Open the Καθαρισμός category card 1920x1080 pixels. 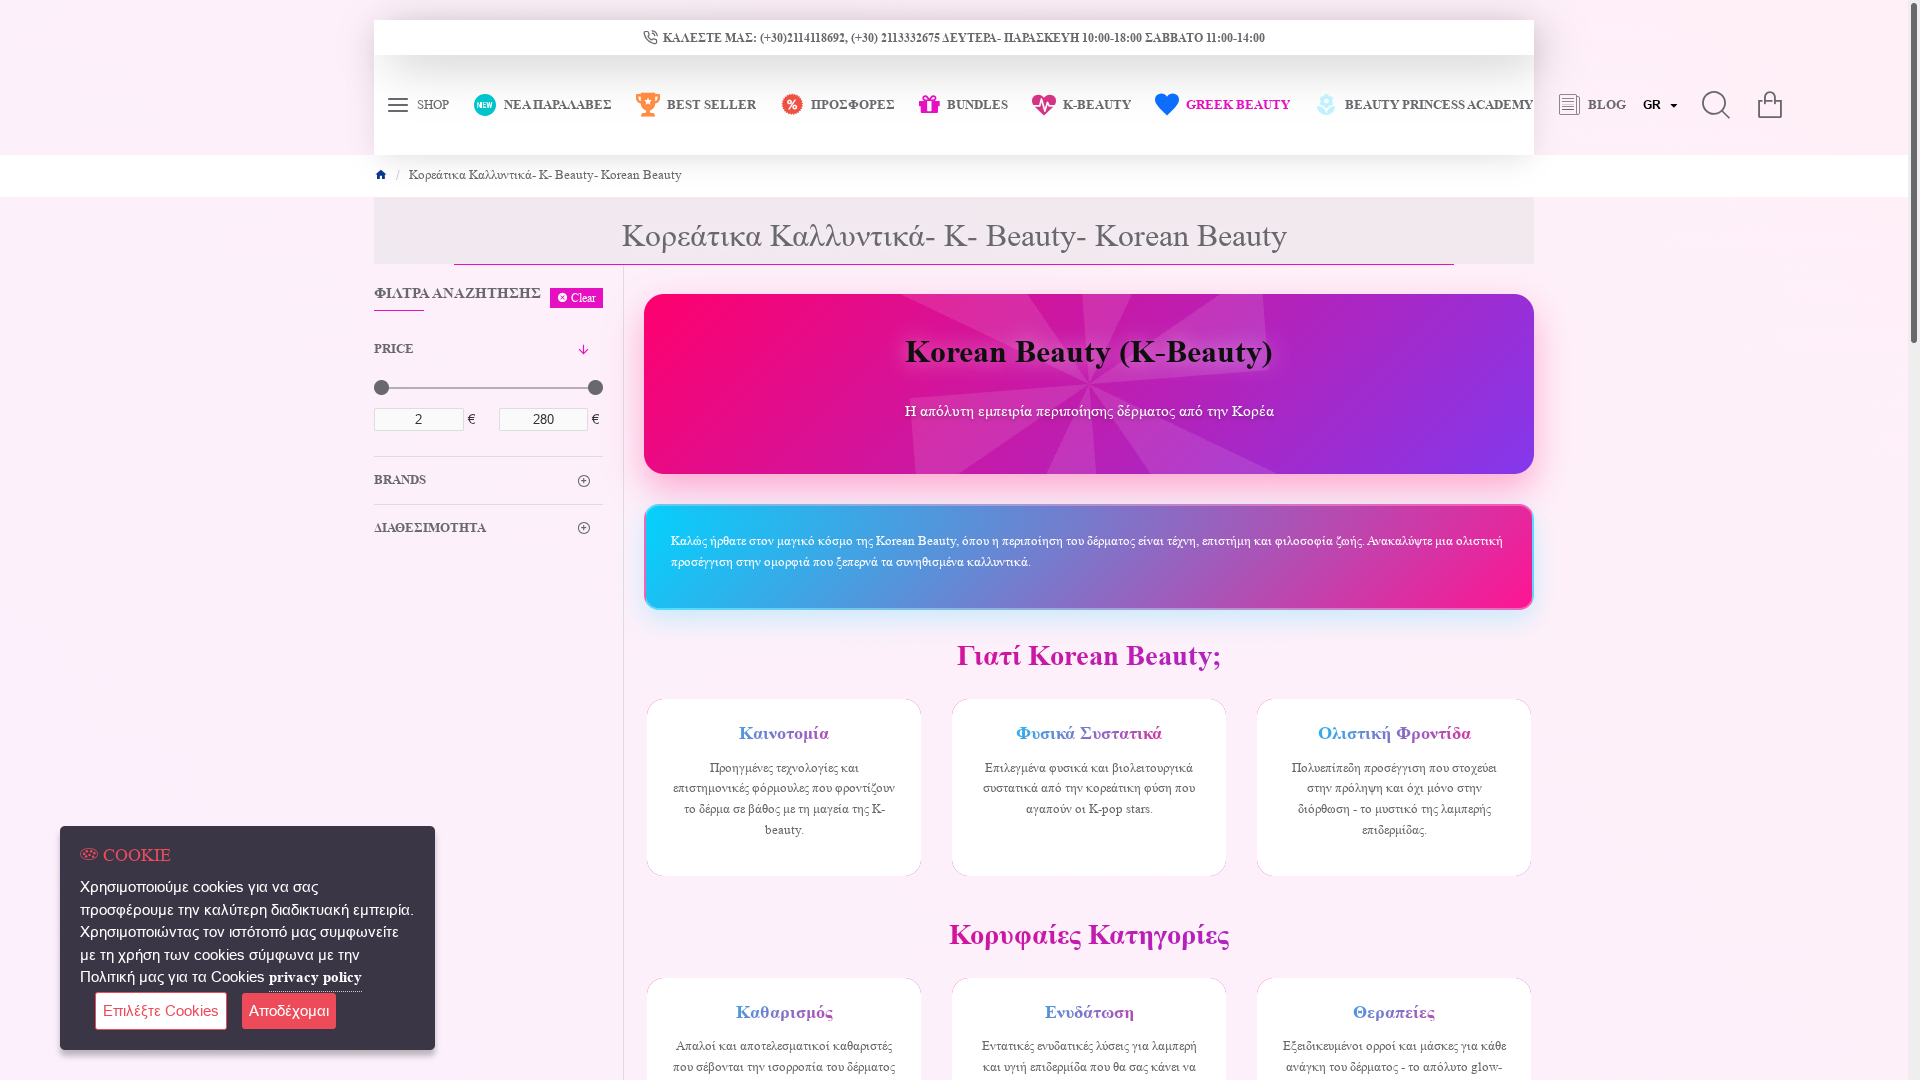coord(784,1029)
